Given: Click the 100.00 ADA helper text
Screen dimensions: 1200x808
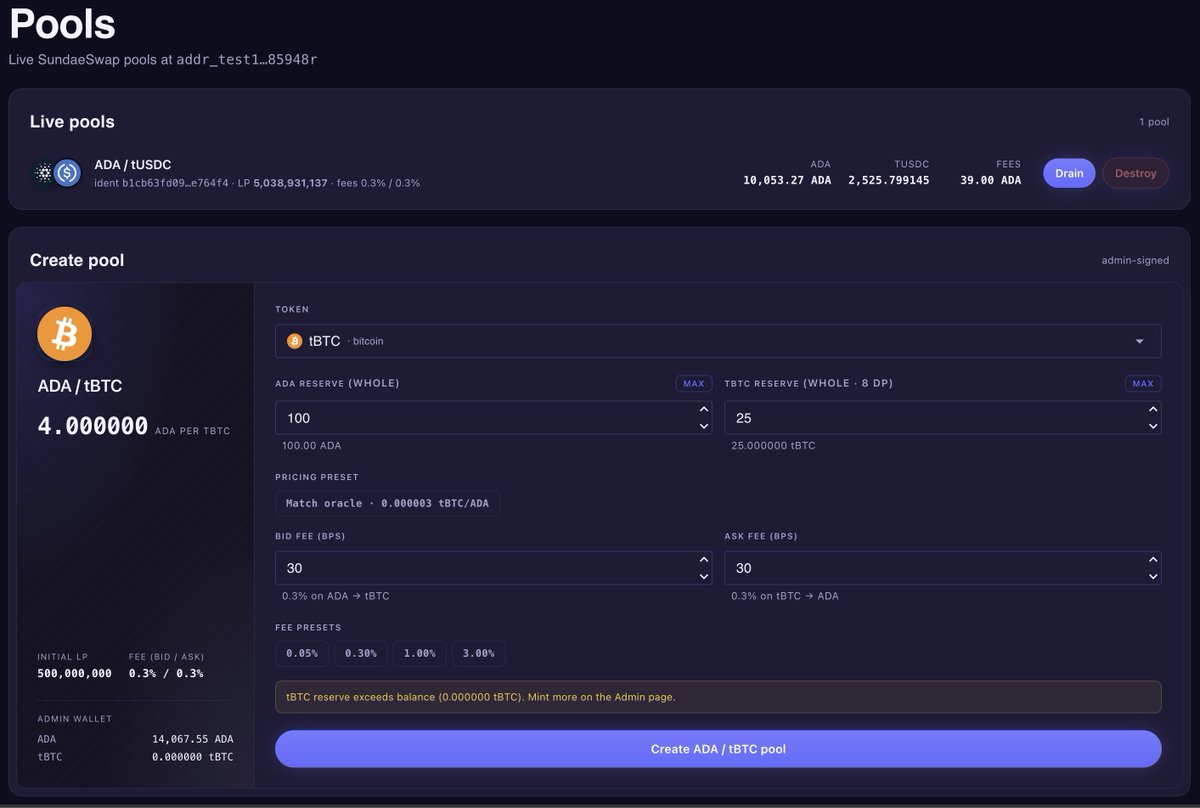Looking at the screenshot, I should click(x=311, y=446).
